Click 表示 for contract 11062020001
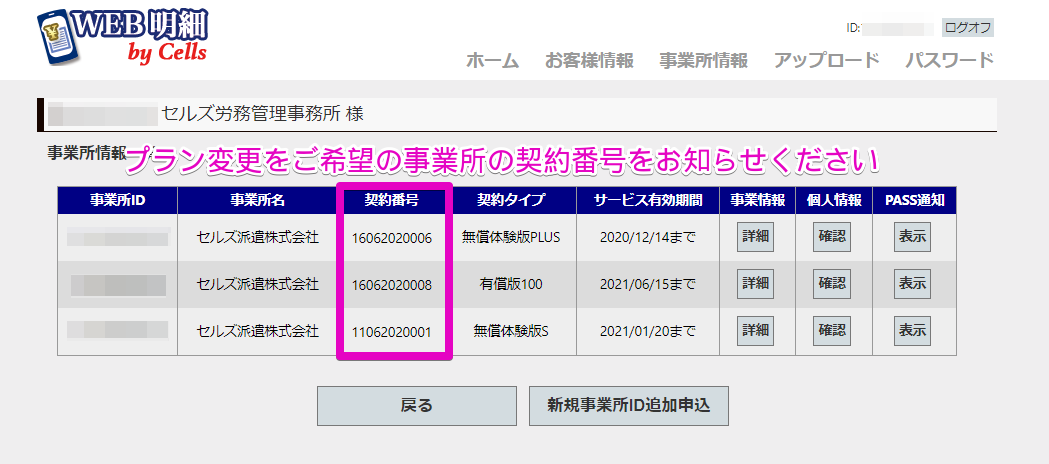This screenshot has height=464, width=1049. tap(913, 330)
